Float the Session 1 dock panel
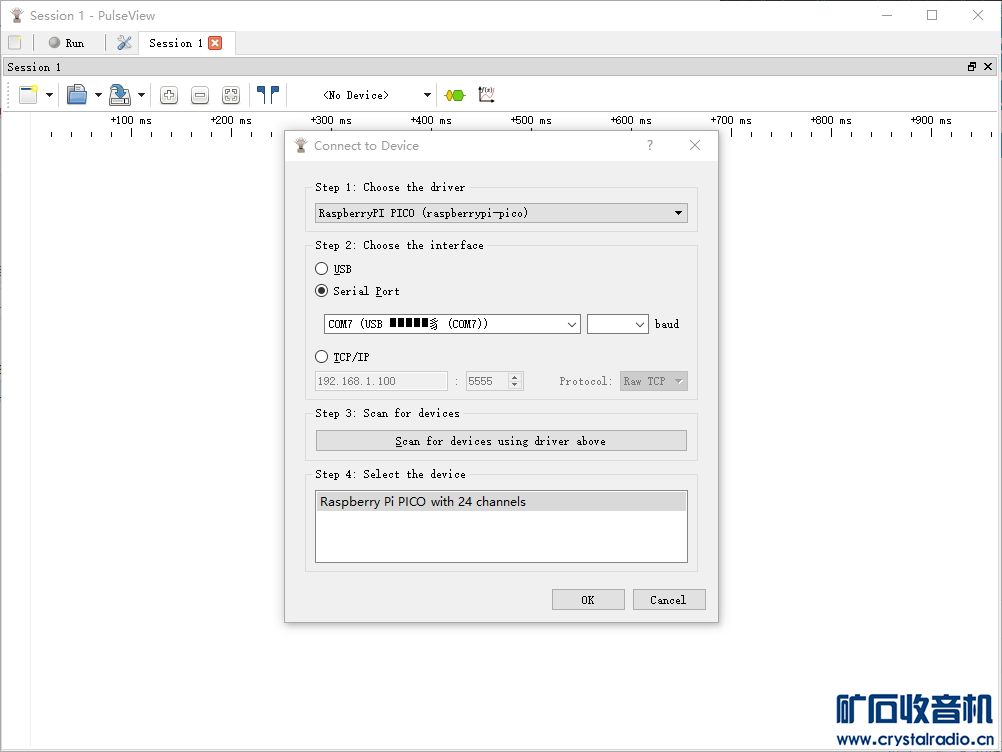The image size is (1002, 752). point(972,66)
